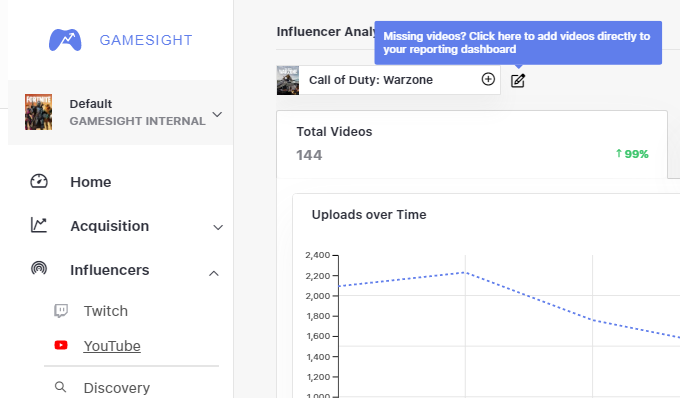Click the 1,600 y-axis label
Viewport: 680px width, 398px height.
click(x=318, y=336)
